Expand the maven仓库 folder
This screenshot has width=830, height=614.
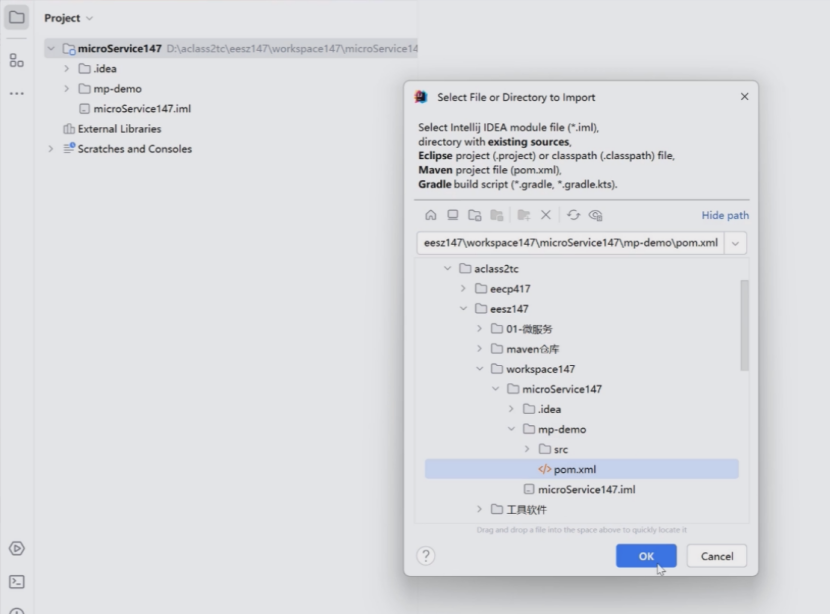(x=479, y=349)
